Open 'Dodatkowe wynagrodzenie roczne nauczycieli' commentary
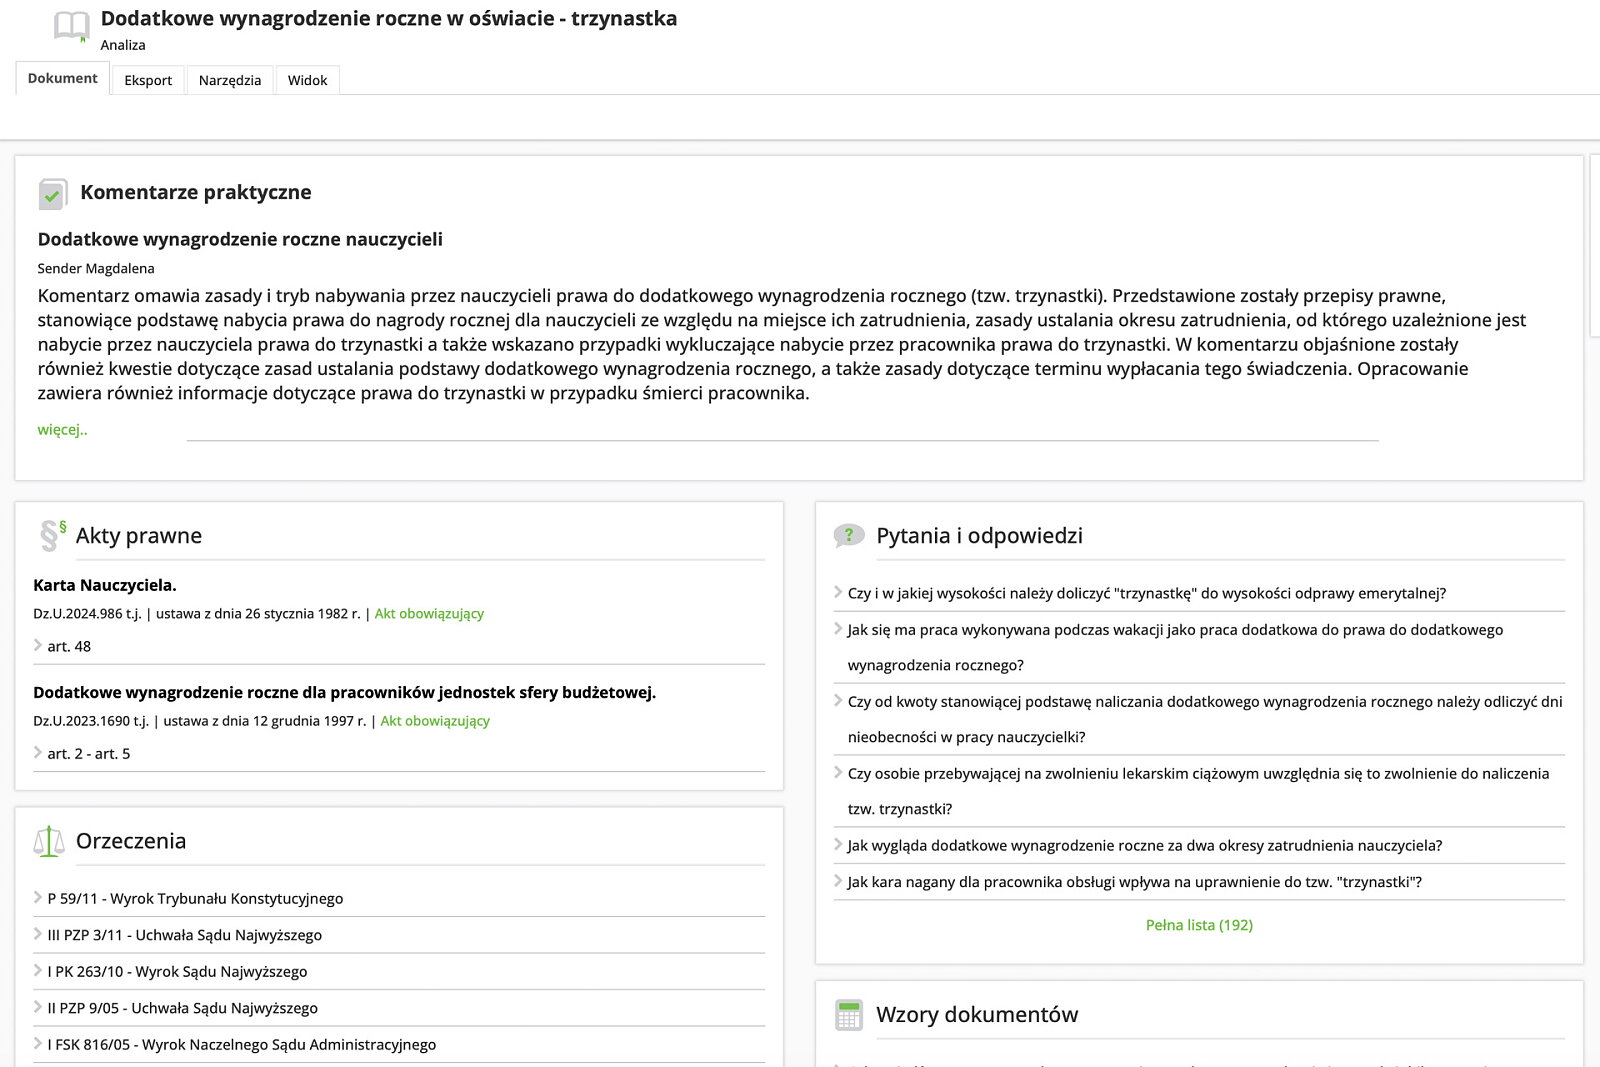 pyautogui.click(x=240, y=239)
